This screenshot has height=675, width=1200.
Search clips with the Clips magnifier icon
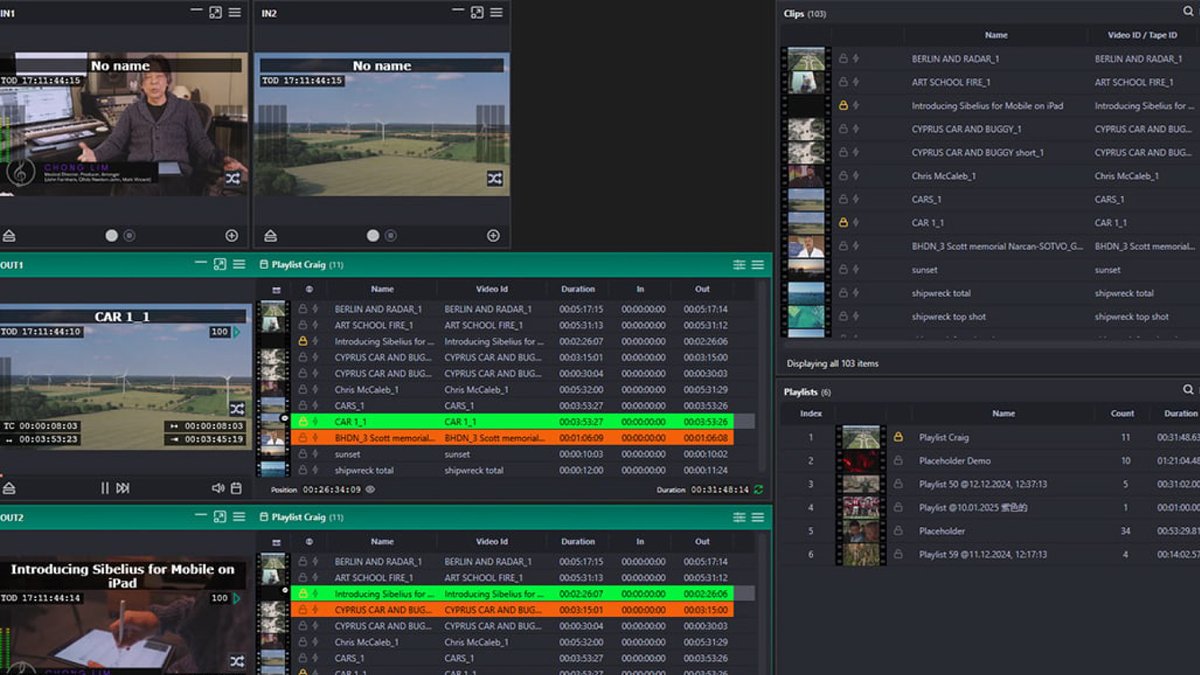point(1189,12)
